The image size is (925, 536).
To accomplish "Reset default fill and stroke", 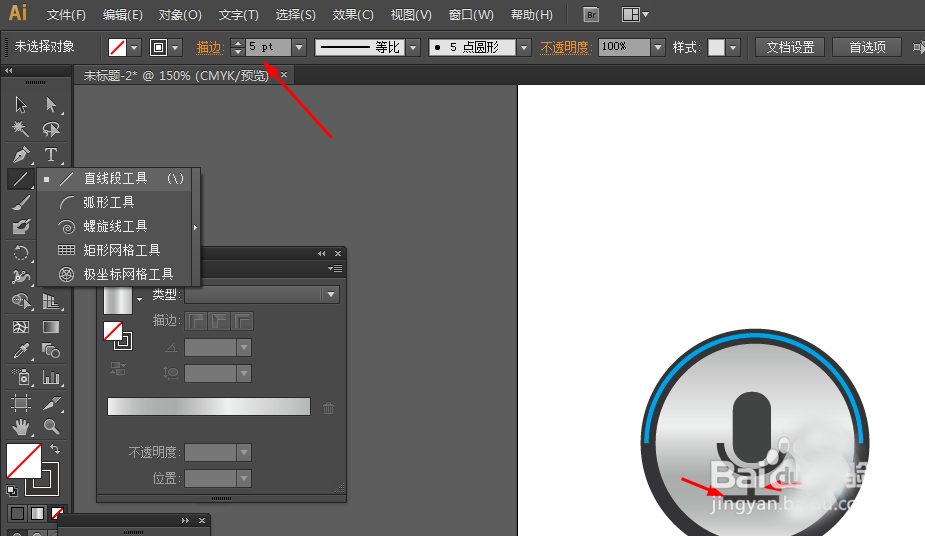I will coord(12,491).
